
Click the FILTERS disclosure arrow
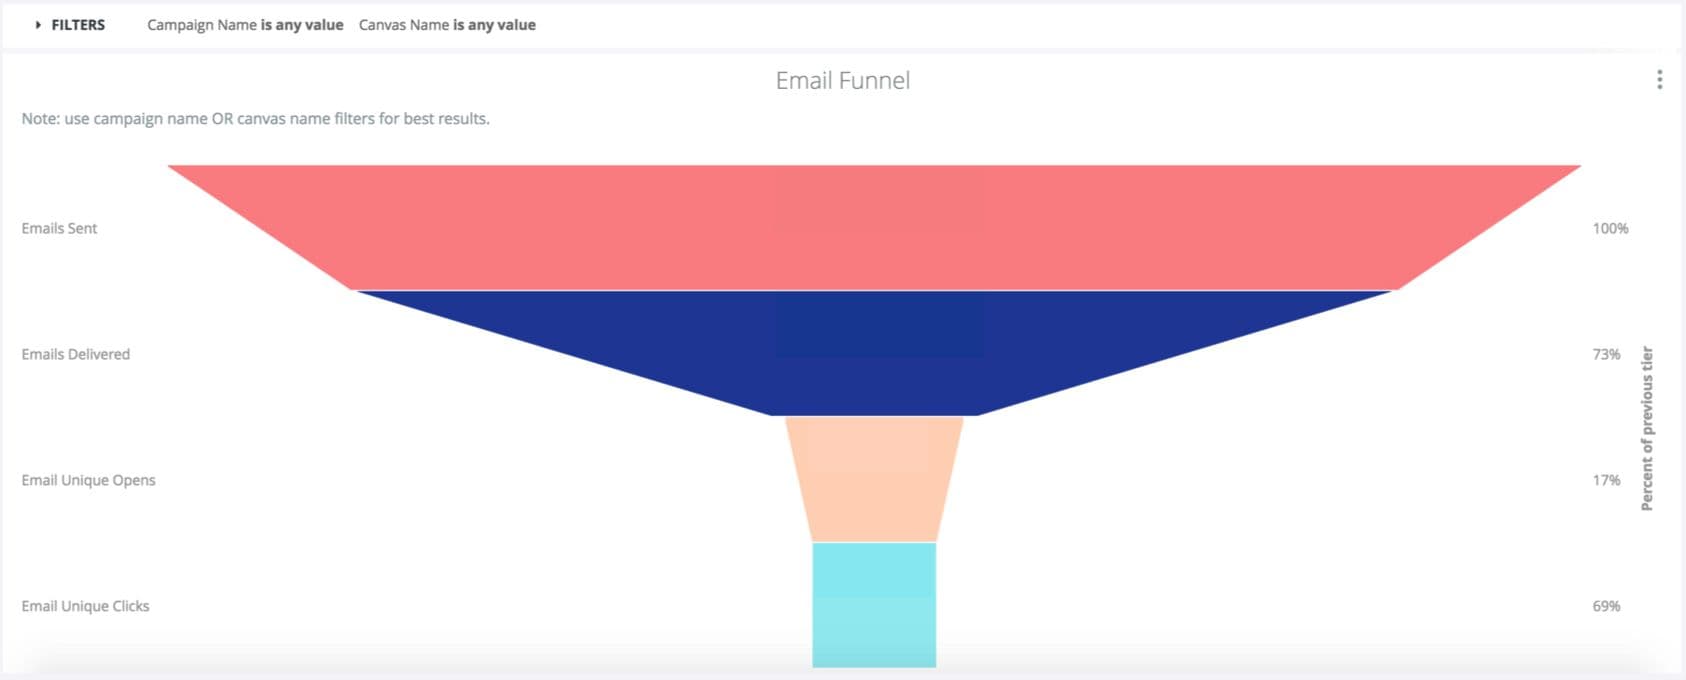(37, 24)
